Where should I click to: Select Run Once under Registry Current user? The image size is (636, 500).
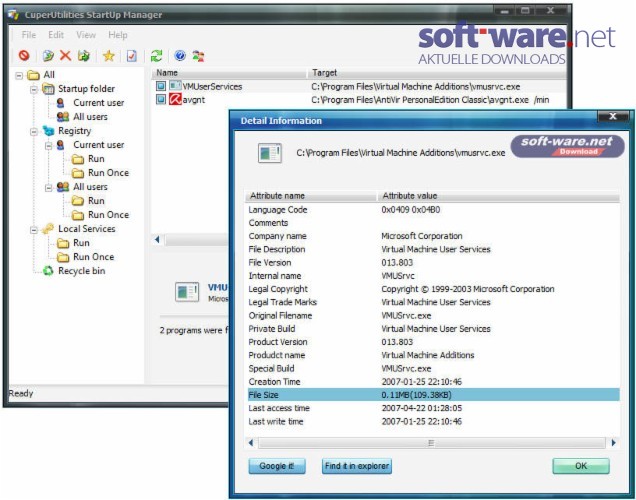coord(108,173)
